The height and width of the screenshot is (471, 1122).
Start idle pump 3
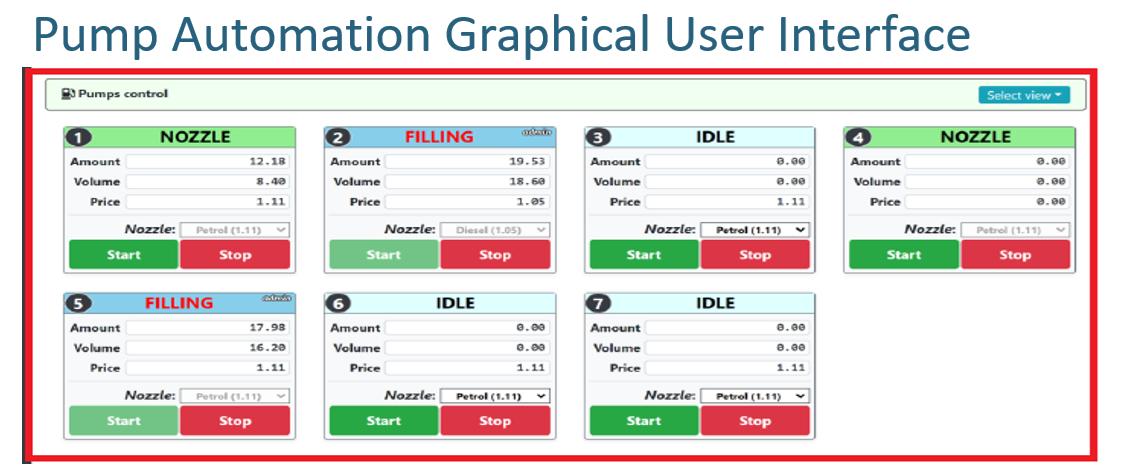click(643, 255)
